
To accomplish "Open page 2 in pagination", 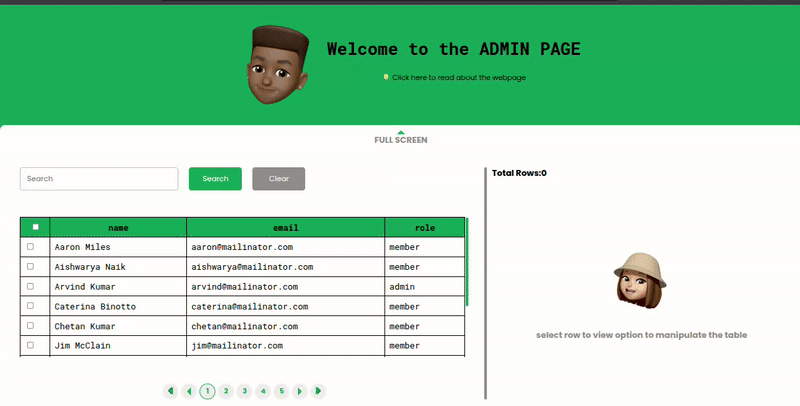I will pyautogui.click(x=226, y=391).
